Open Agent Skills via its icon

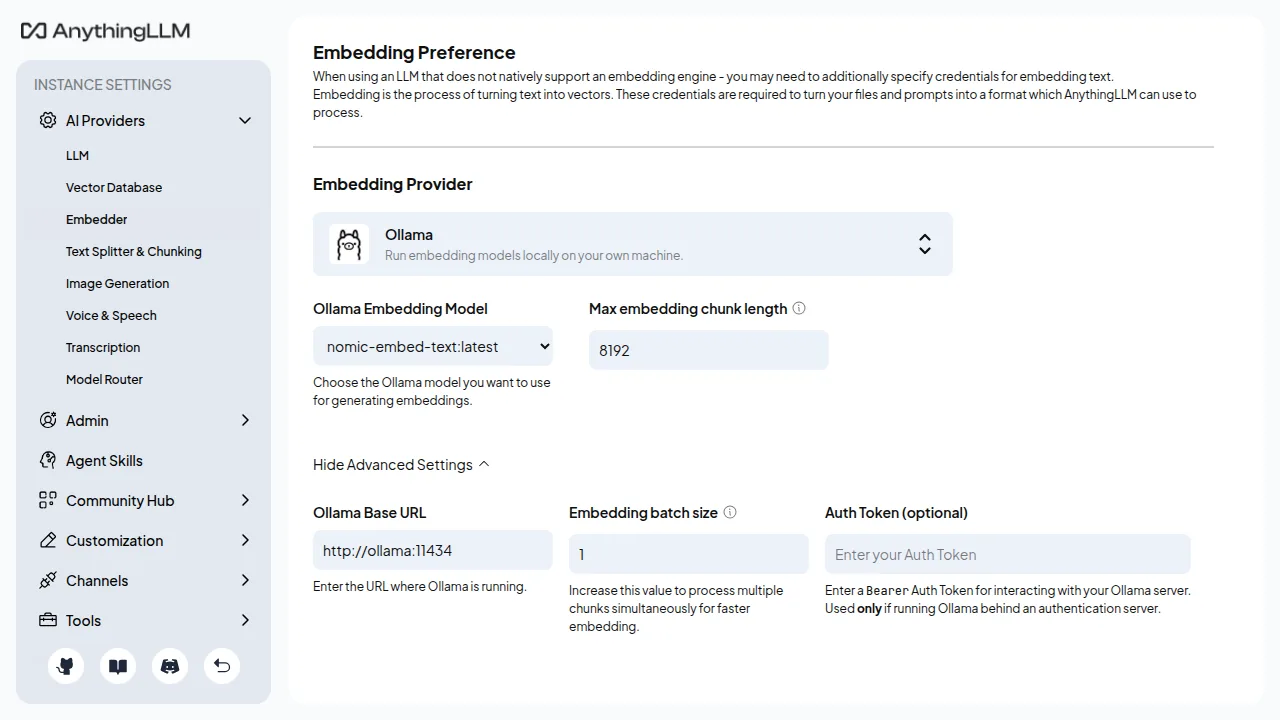point(47,460)
